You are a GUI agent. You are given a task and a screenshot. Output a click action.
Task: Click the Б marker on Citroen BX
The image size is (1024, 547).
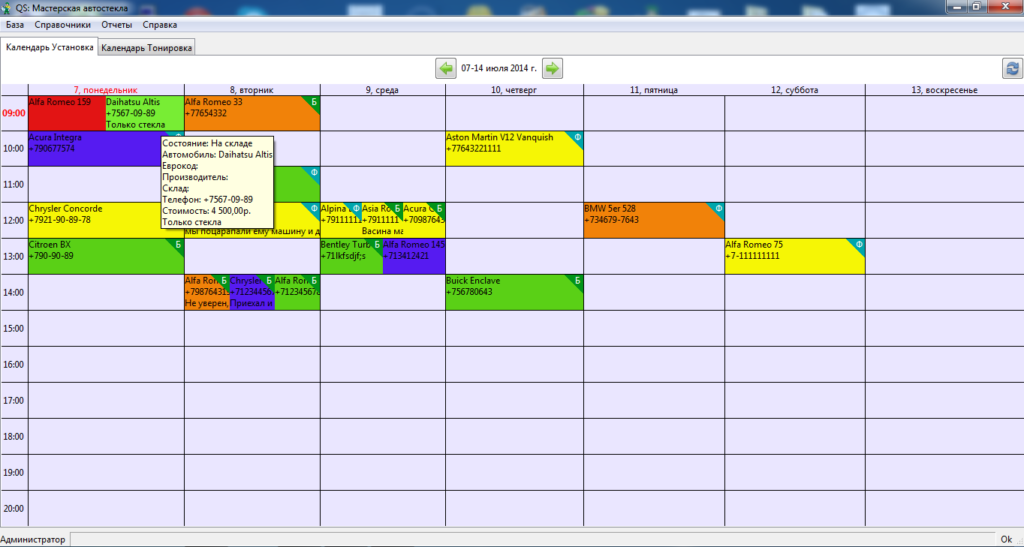178,245
